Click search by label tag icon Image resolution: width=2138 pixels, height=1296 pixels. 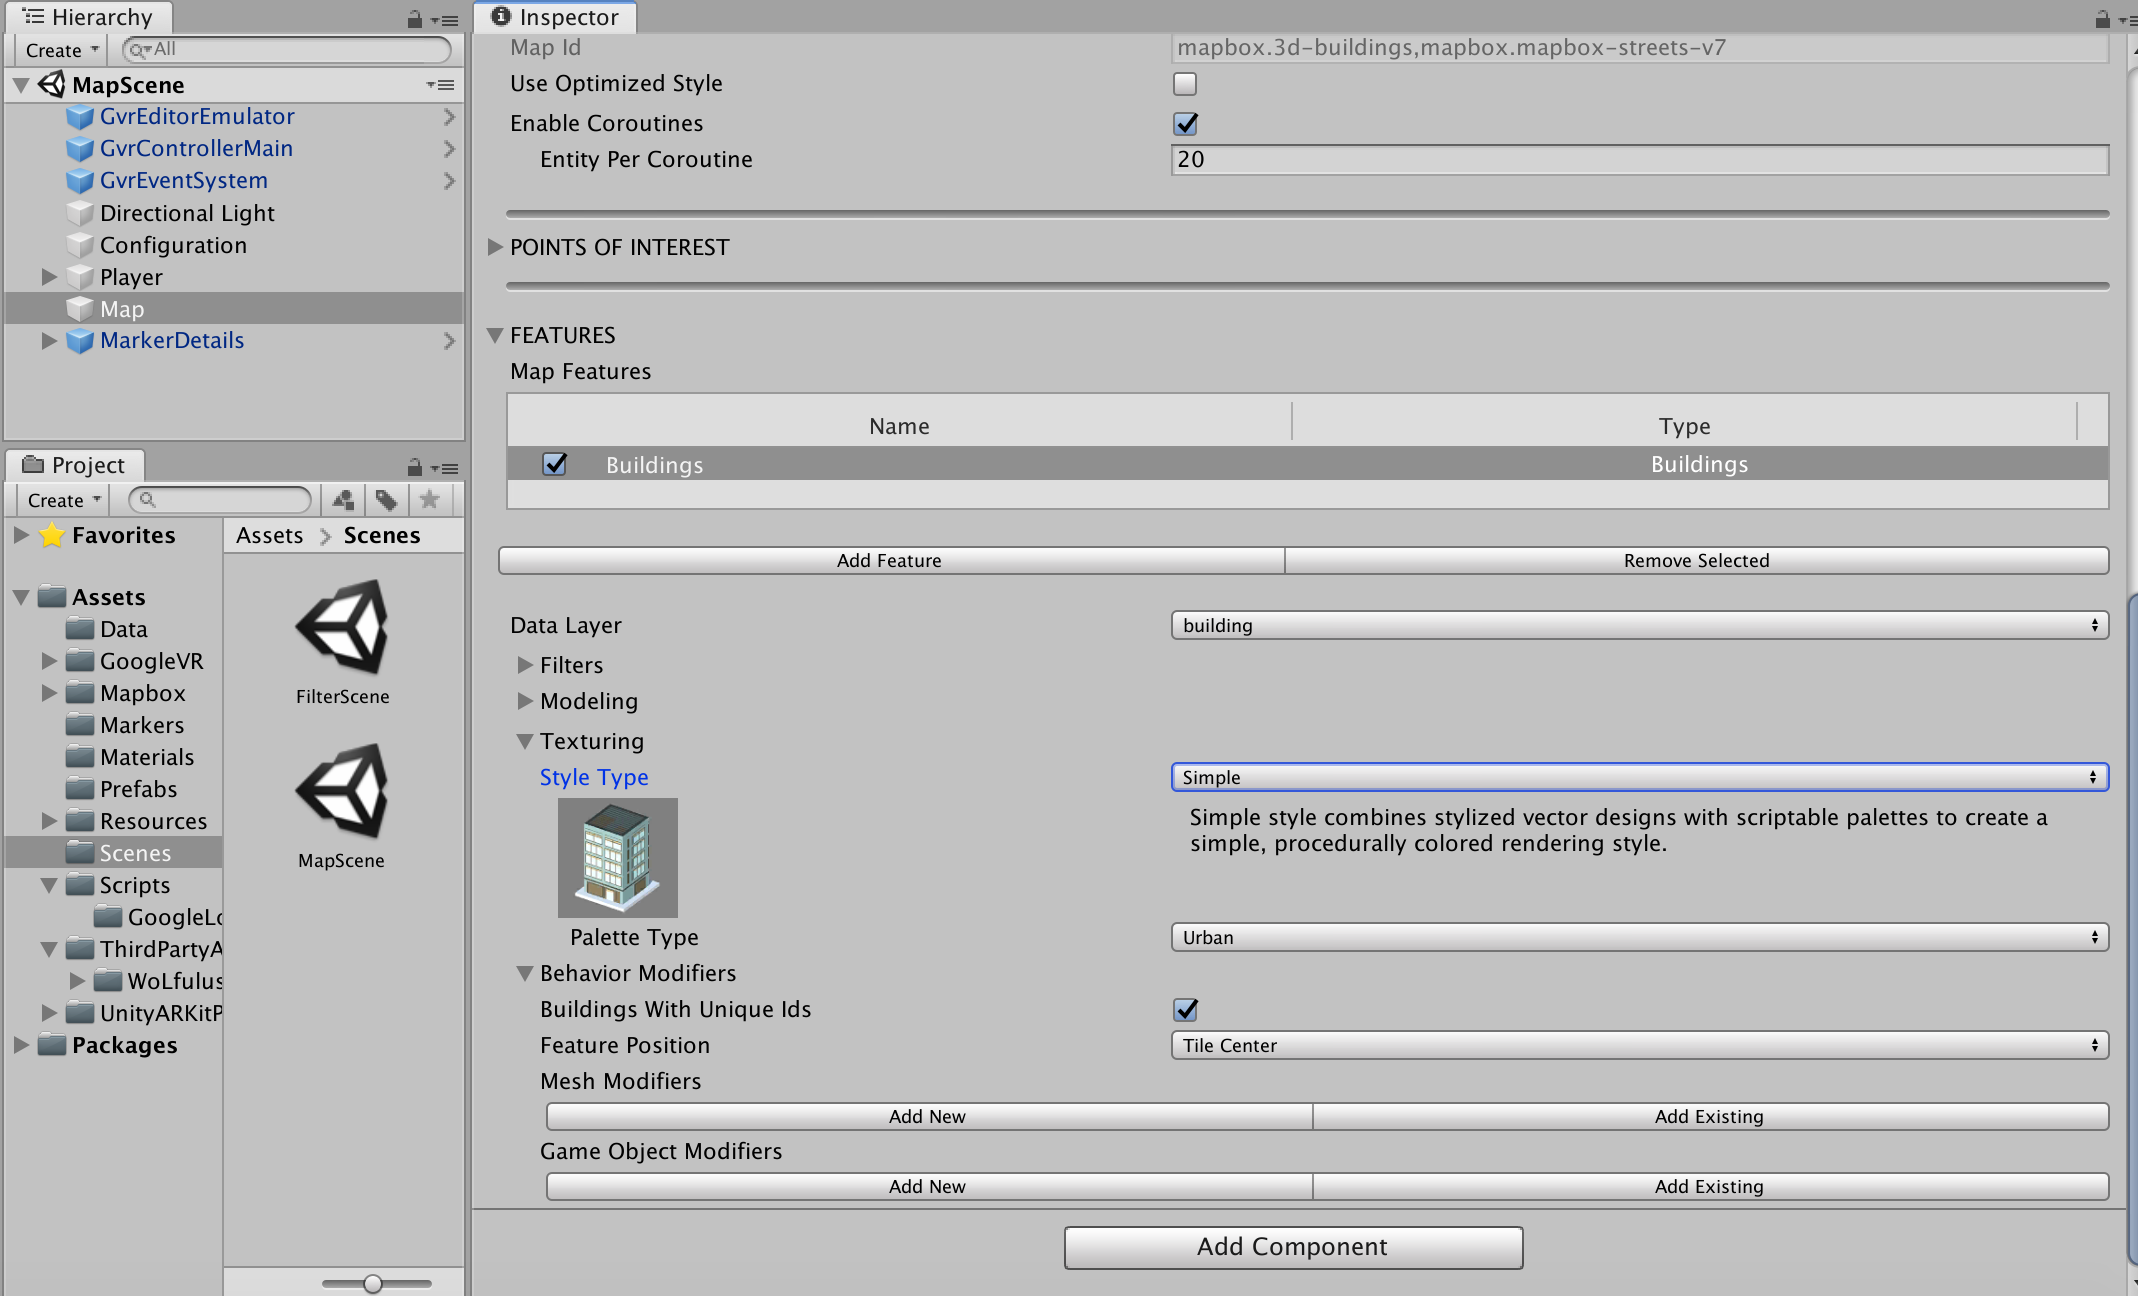(386, 499)
